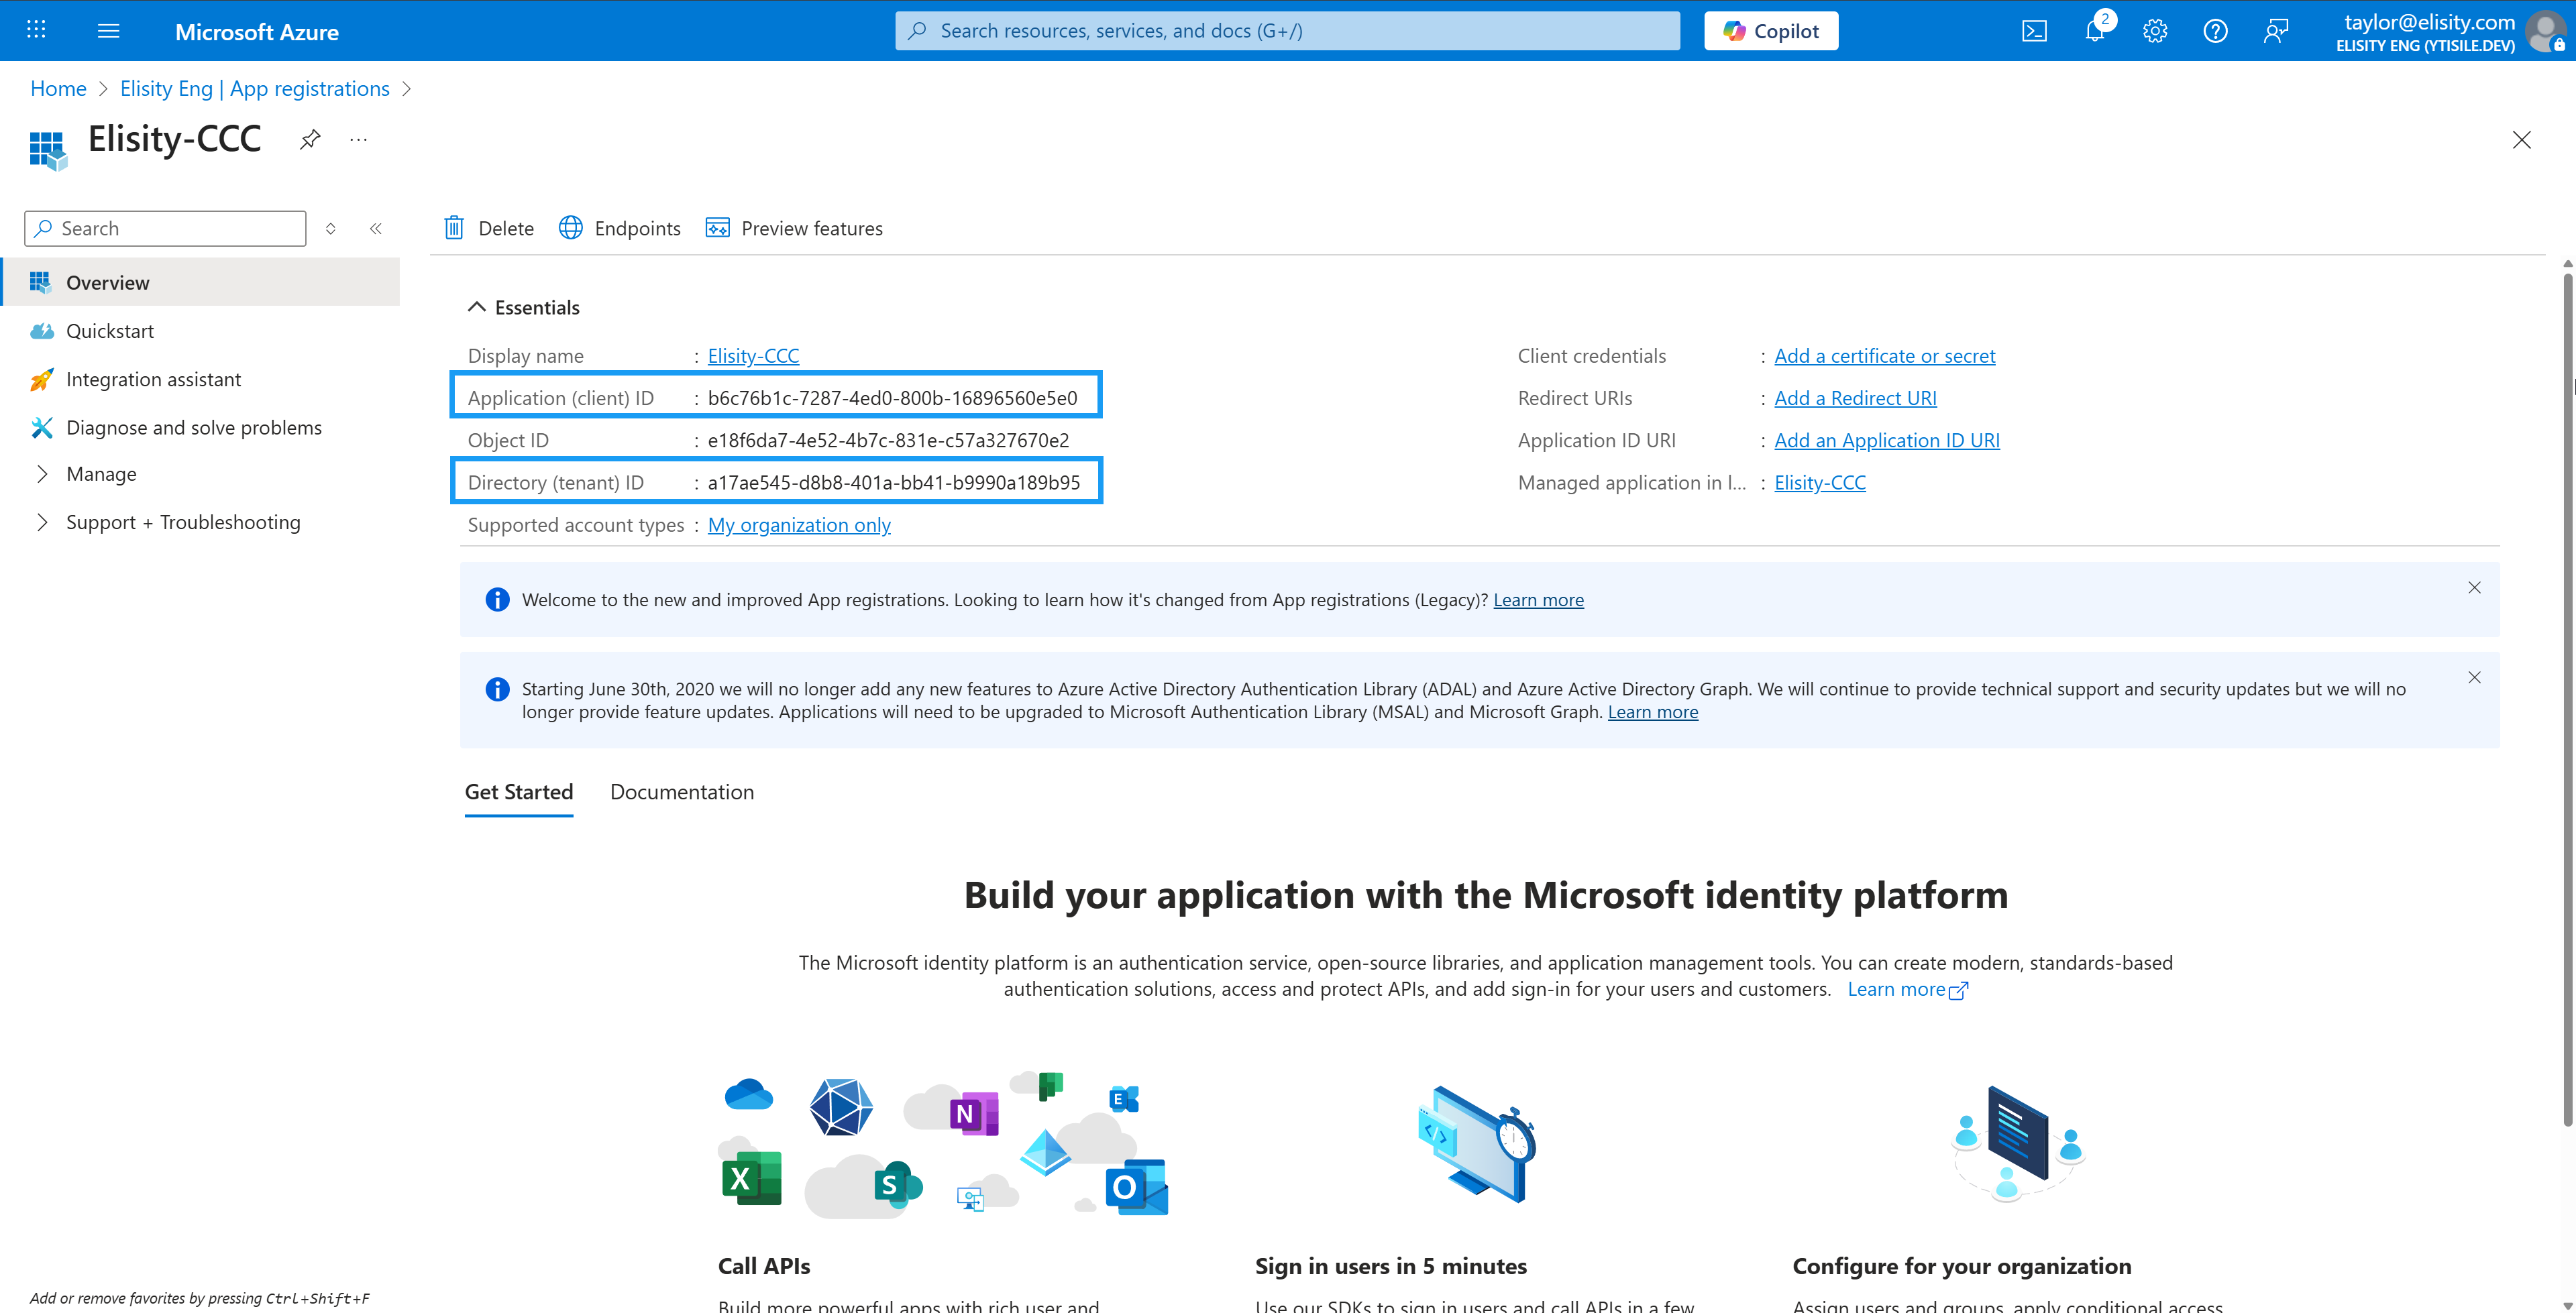Viewport: 2576px width, 1313px height.
Task: Switch to the Documentation tab
Action: pyautogui.click(x=681, y=792)
